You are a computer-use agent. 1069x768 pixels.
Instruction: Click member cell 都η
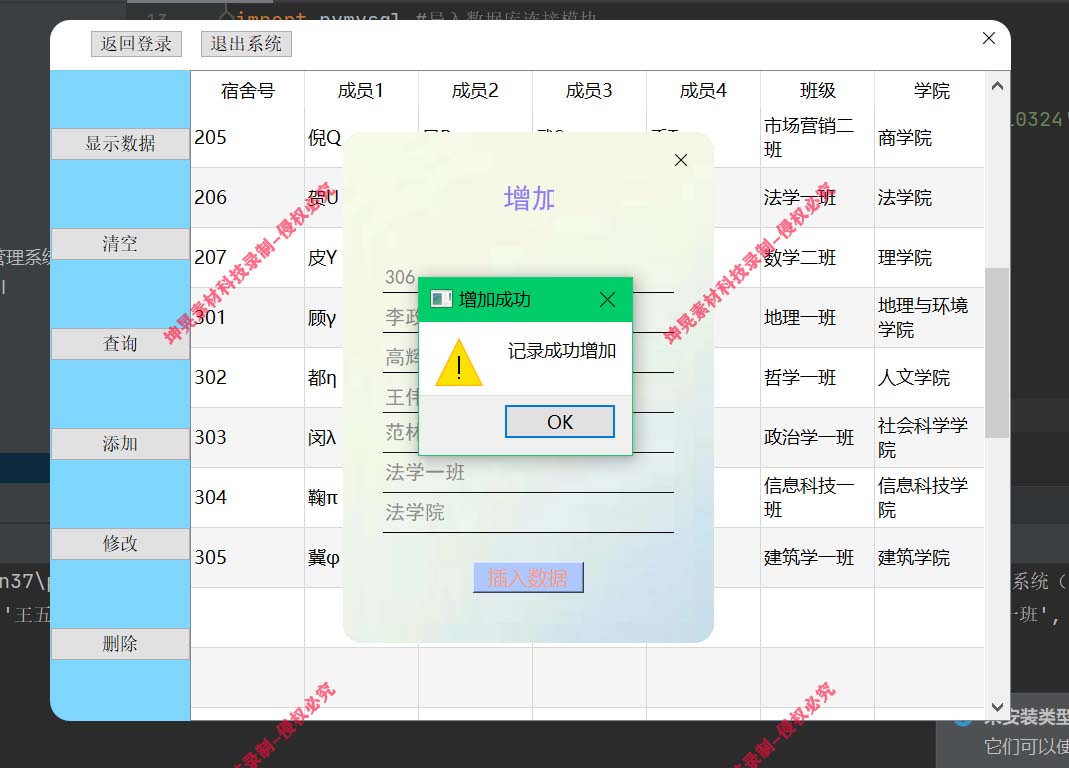coord(324,378)
